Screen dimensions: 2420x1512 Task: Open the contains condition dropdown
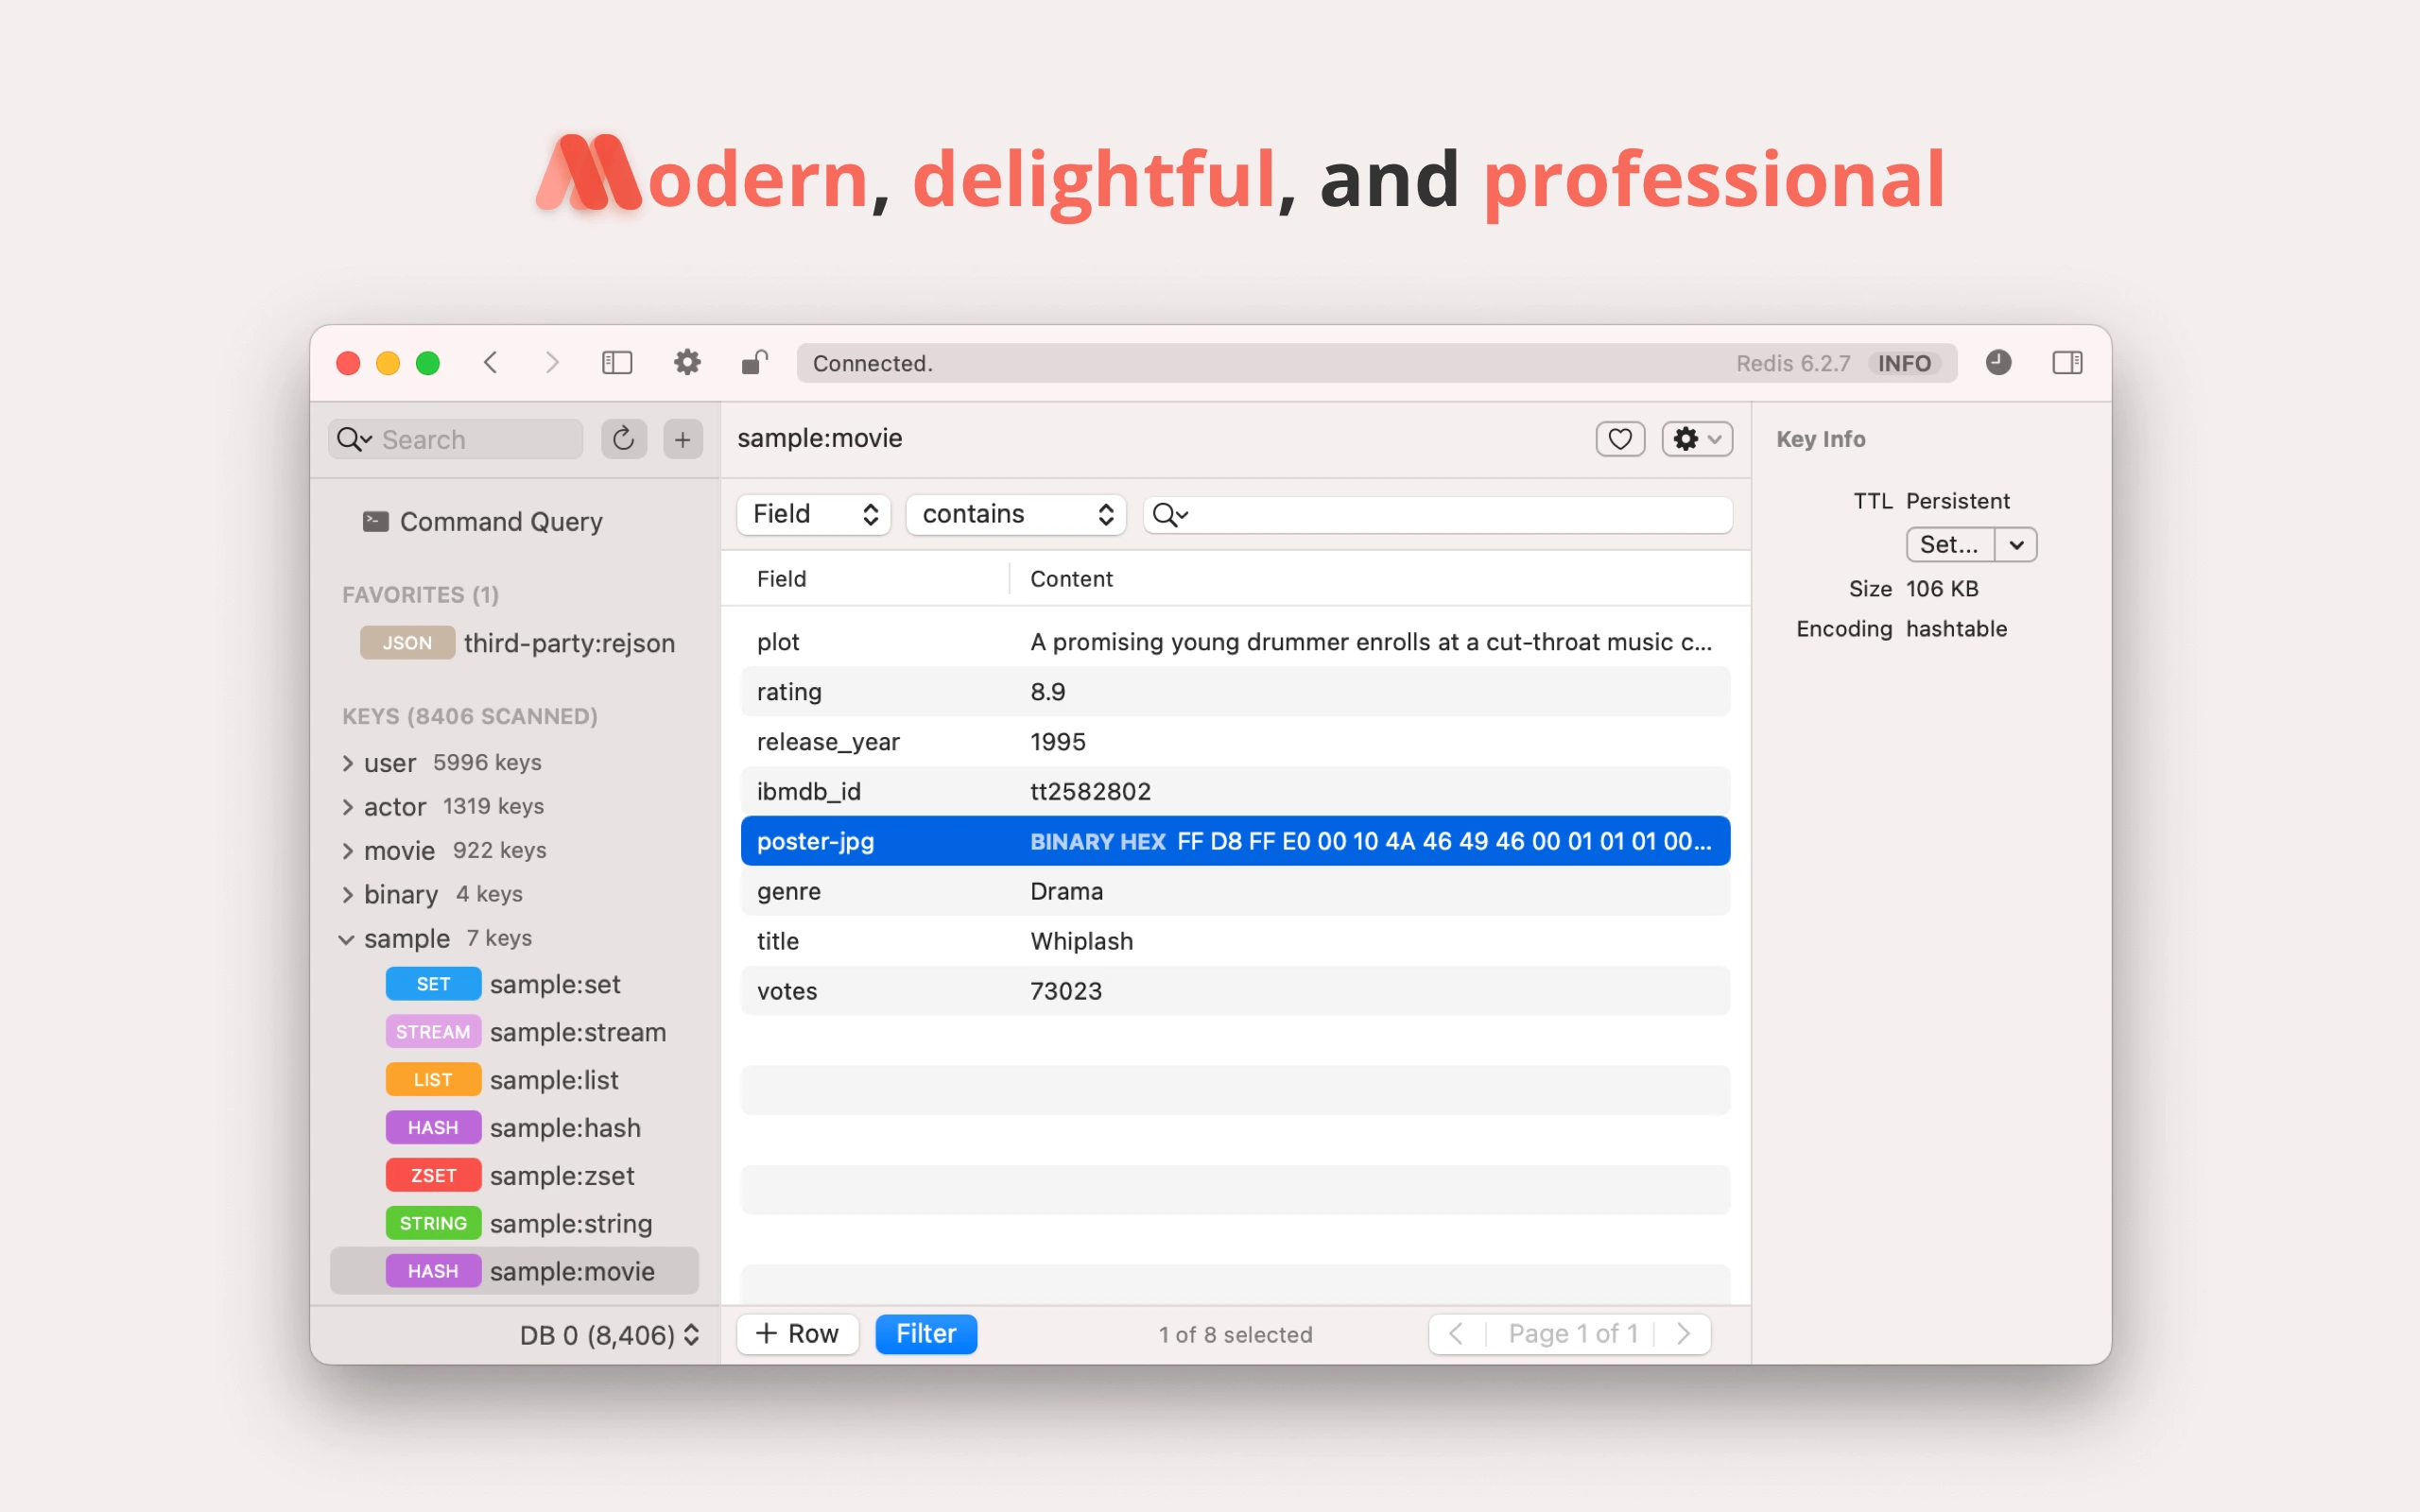coord(1015,514)
